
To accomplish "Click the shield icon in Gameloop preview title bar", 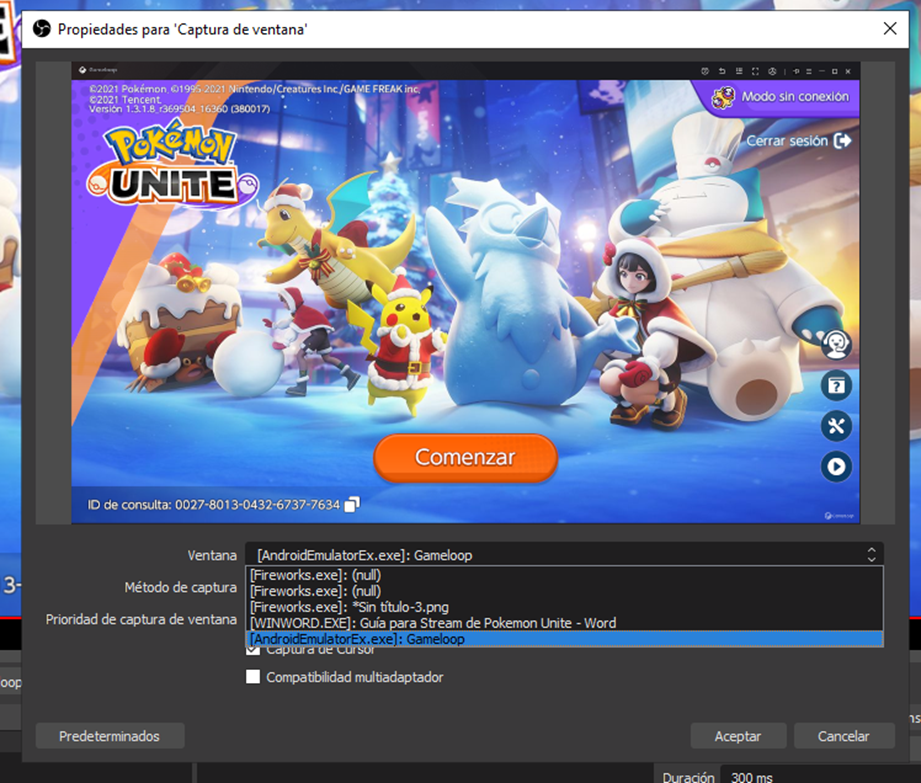I will (x=705, y=71).
